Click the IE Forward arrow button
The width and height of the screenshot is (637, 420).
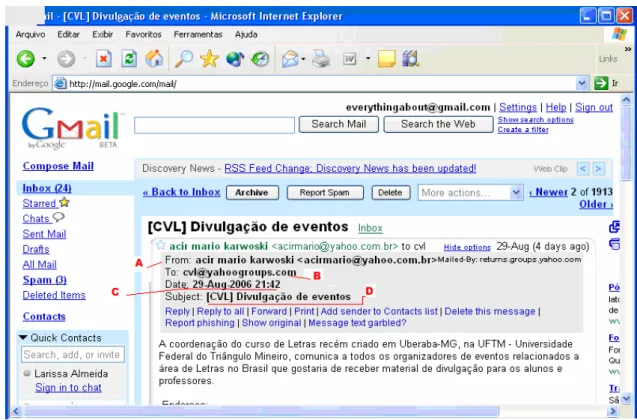(x=66, y=59)
